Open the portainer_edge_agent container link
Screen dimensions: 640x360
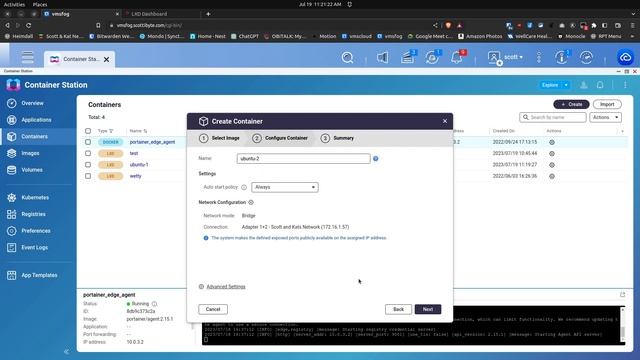152,142
